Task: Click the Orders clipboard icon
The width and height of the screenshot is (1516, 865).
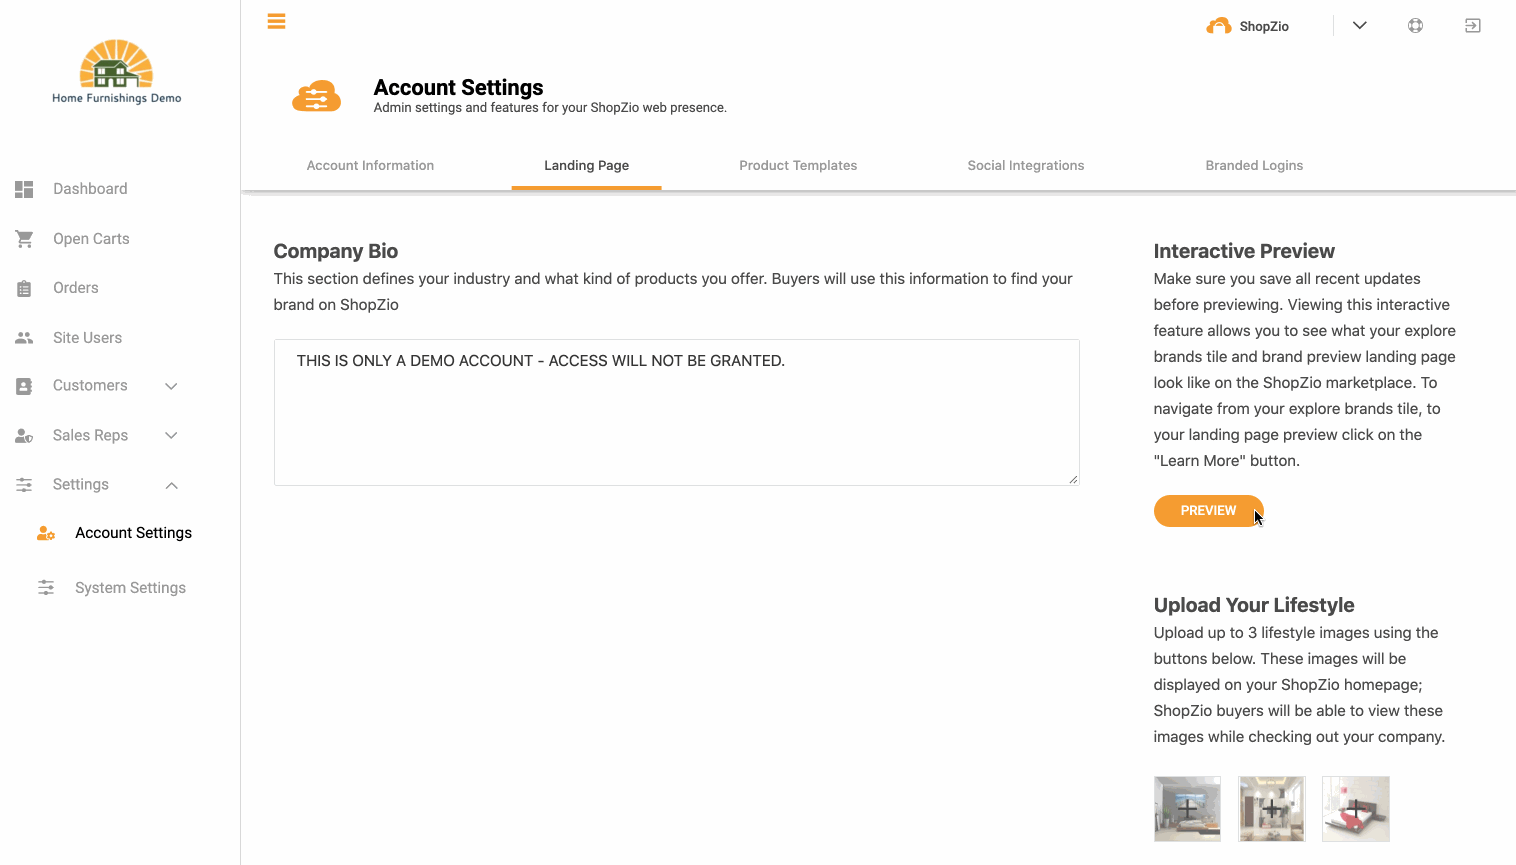Action: tap(24, 288)
